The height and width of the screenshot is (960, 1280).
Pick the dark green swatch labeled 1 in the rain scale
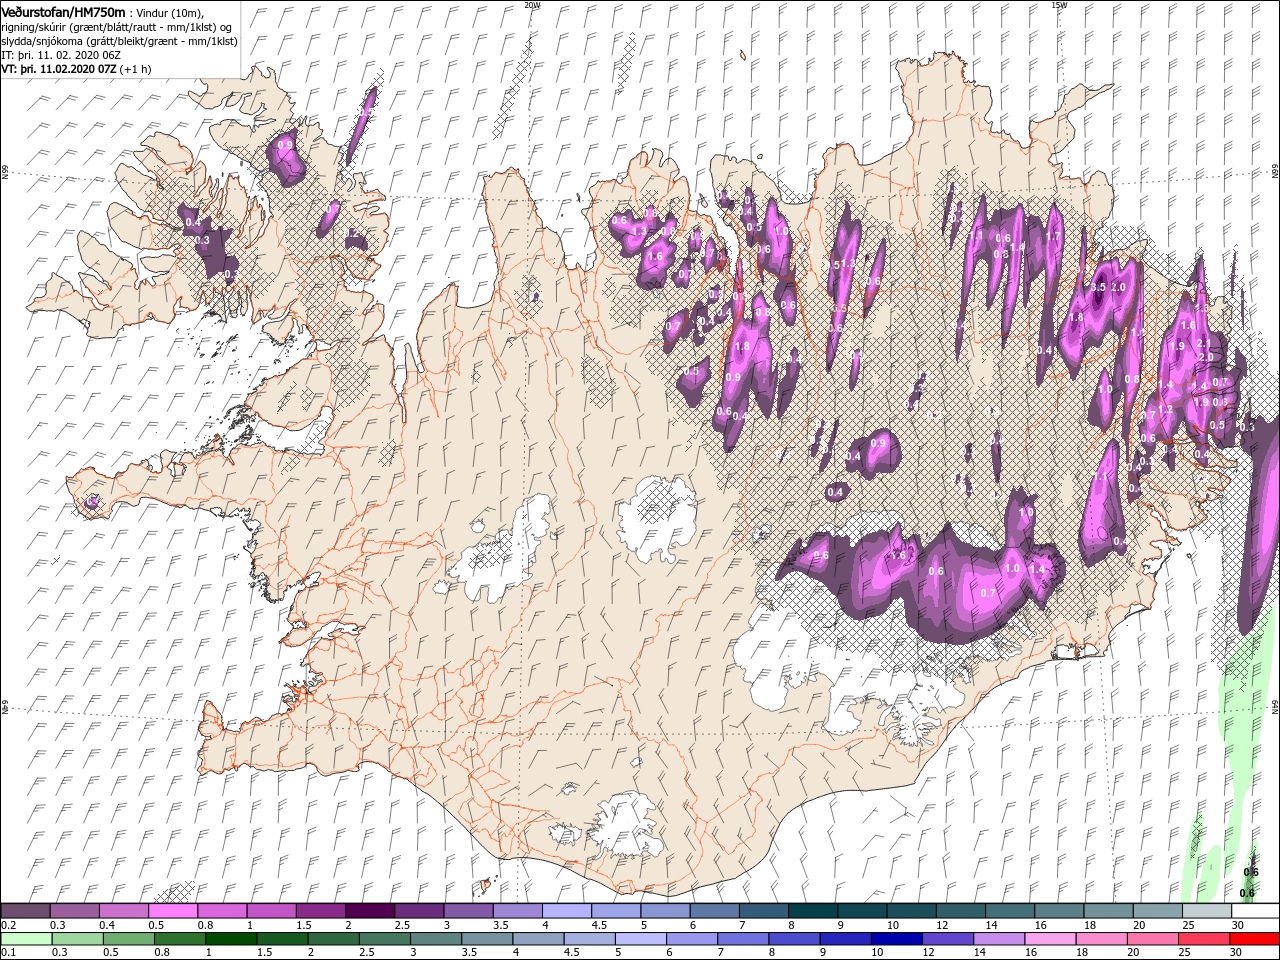click(x=231, y=938)
